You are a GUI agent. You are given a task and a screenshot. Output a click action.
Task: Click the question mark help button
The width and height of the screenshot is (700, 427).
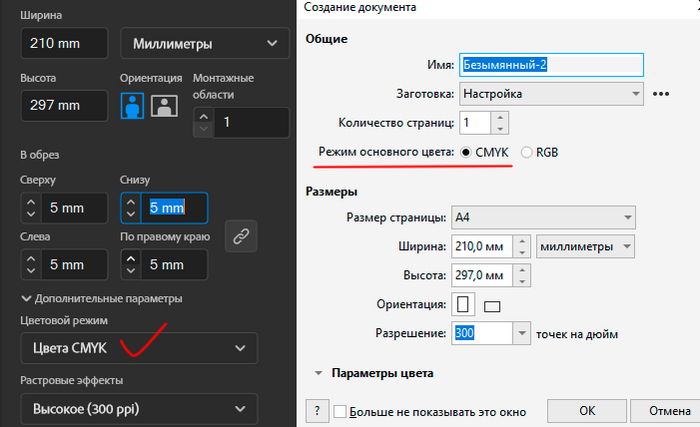point(316,411)
